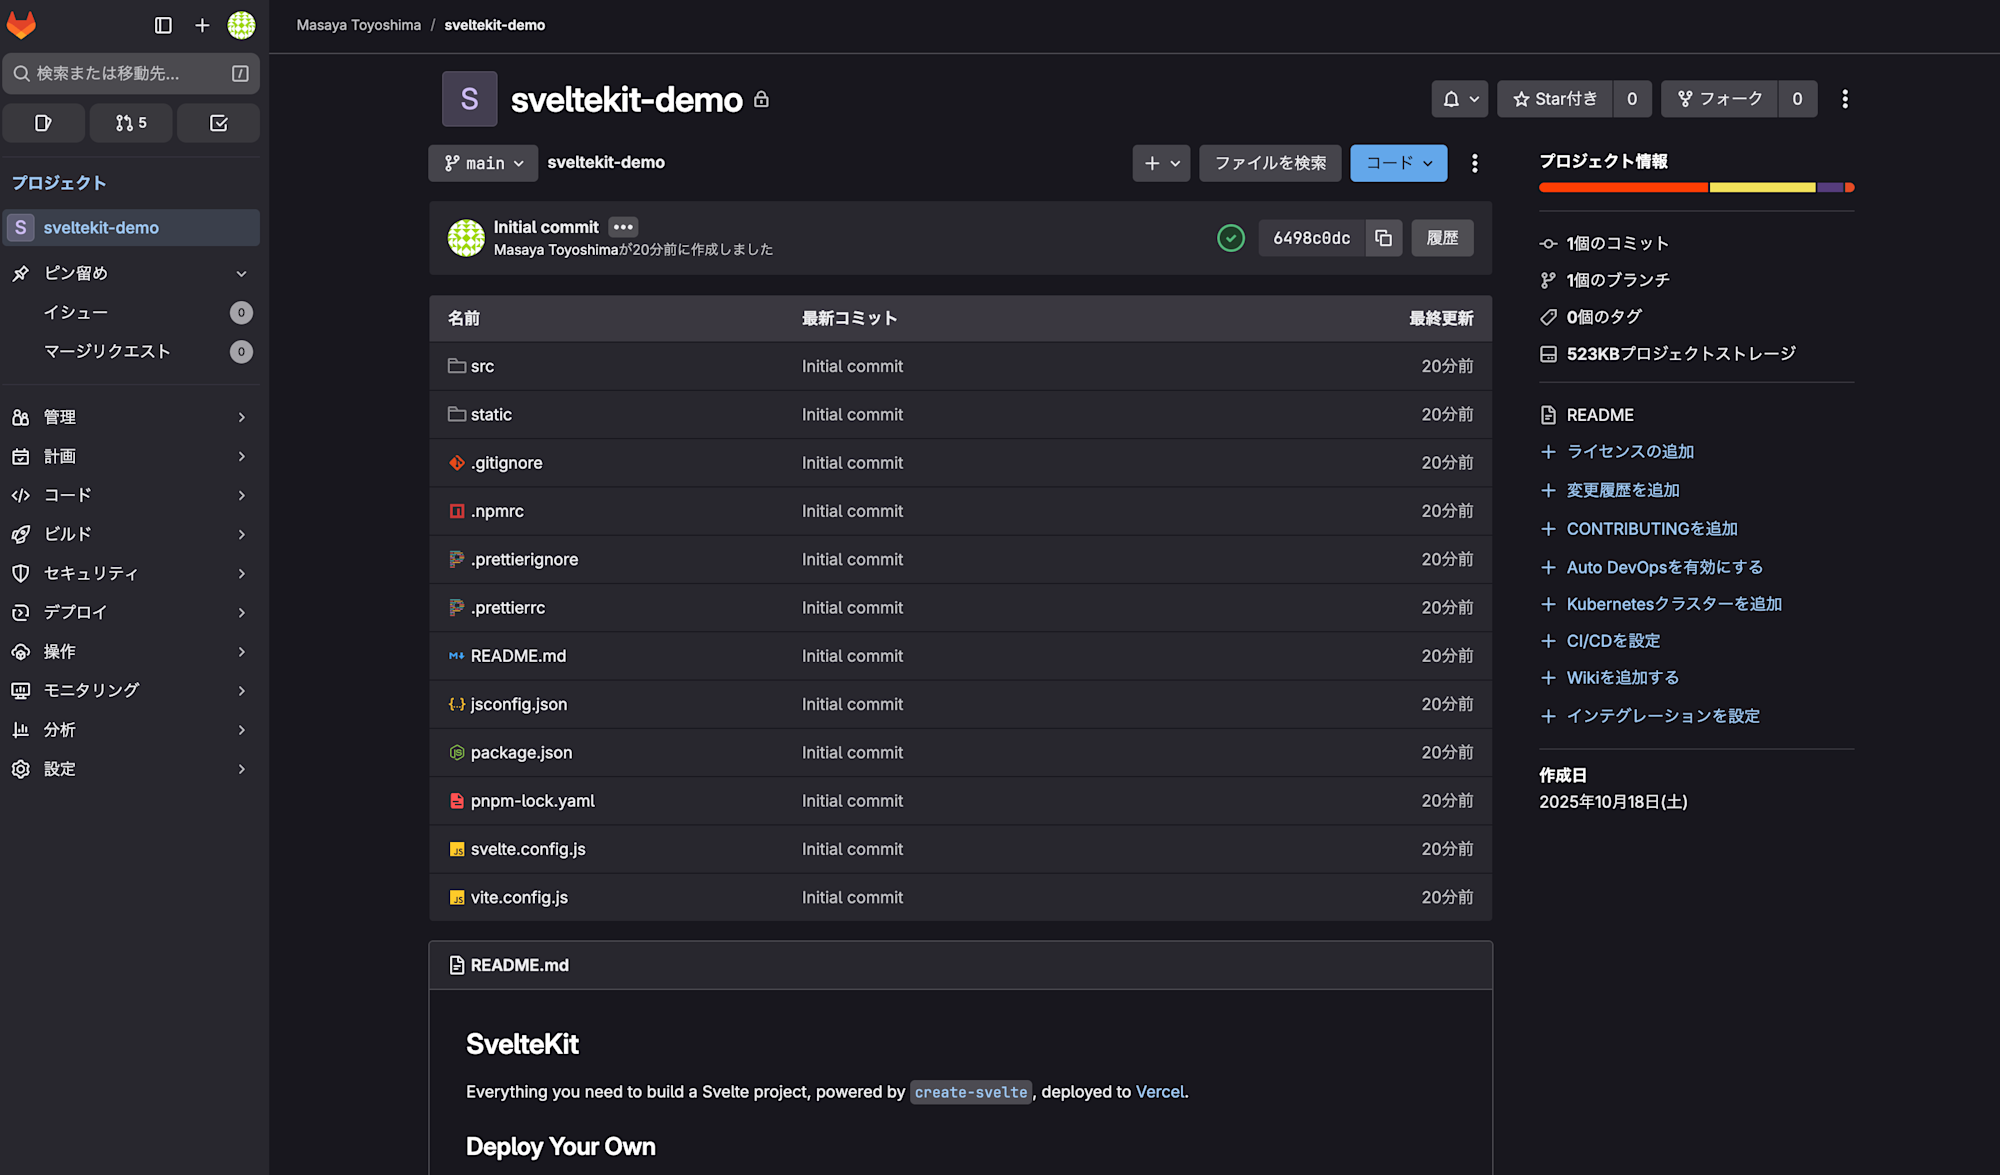The width and height of the screenshot is (2000, 1175).
Task: Click the search or go to field
Action: (x=120, y=73)
